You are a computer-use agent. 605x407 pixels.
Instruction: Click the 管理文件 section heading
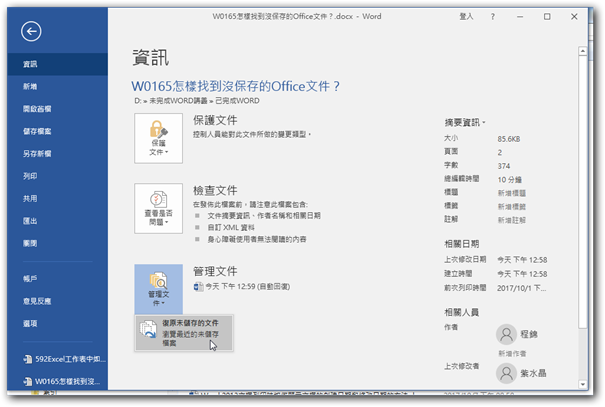(x=215, y=272)
